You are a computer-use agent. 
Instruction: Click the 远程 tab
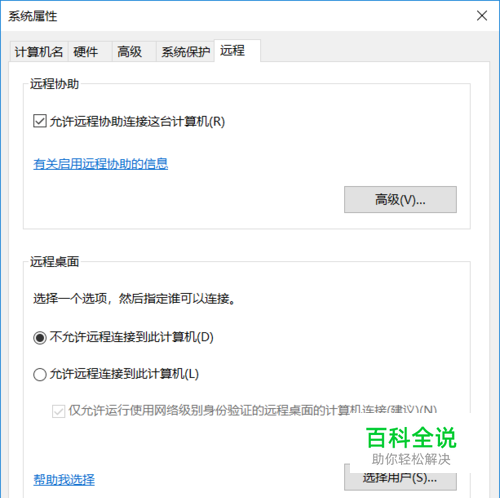[x=237, y=51]
